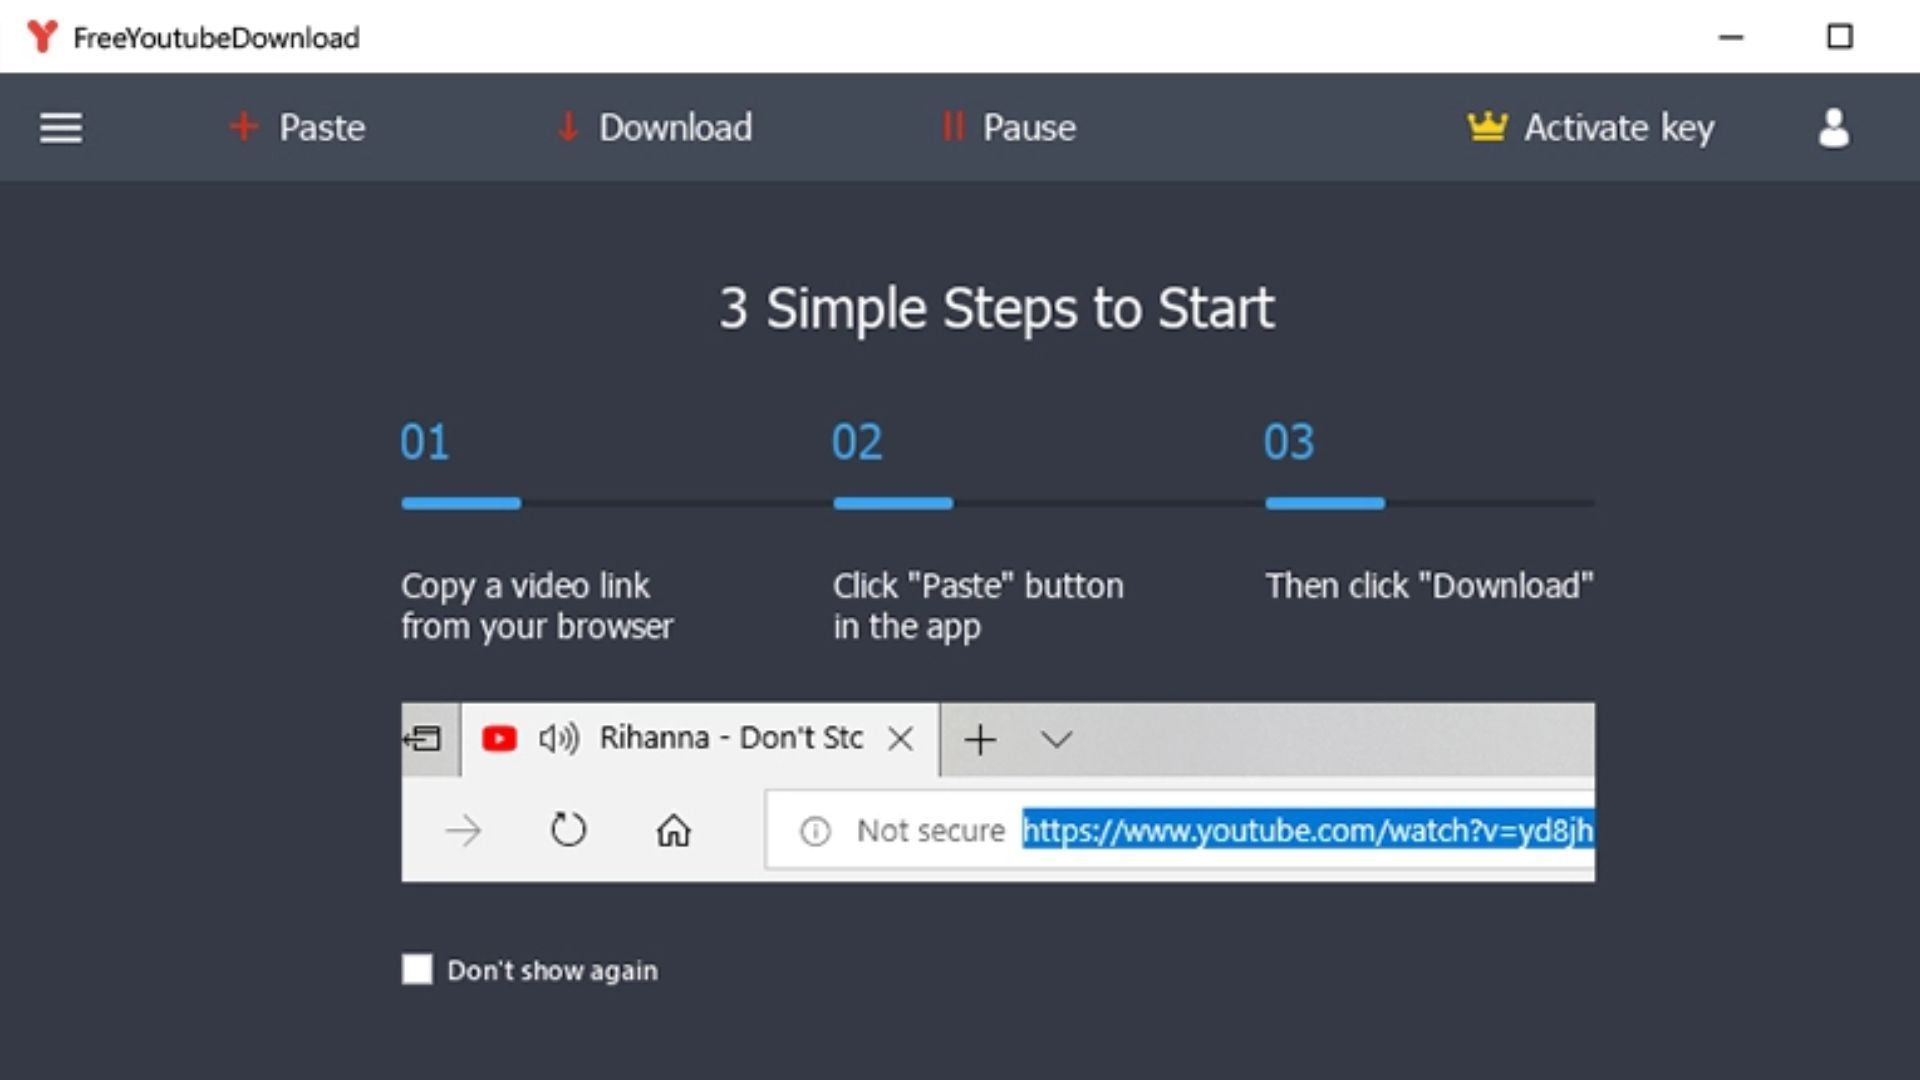This screenshot has height=1080, width=1920.
Task: Click the step number 01 label
Action: point(425,442)
